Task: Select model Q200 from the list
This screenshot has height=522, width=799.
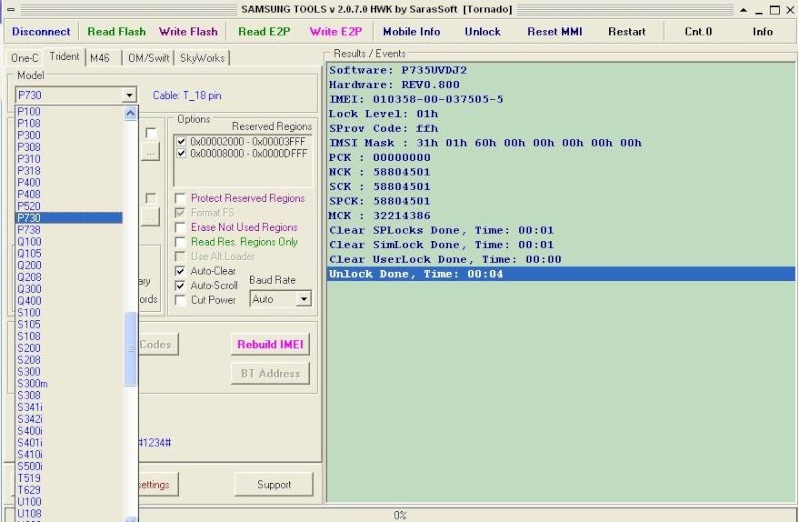Action: click(69, 265)
